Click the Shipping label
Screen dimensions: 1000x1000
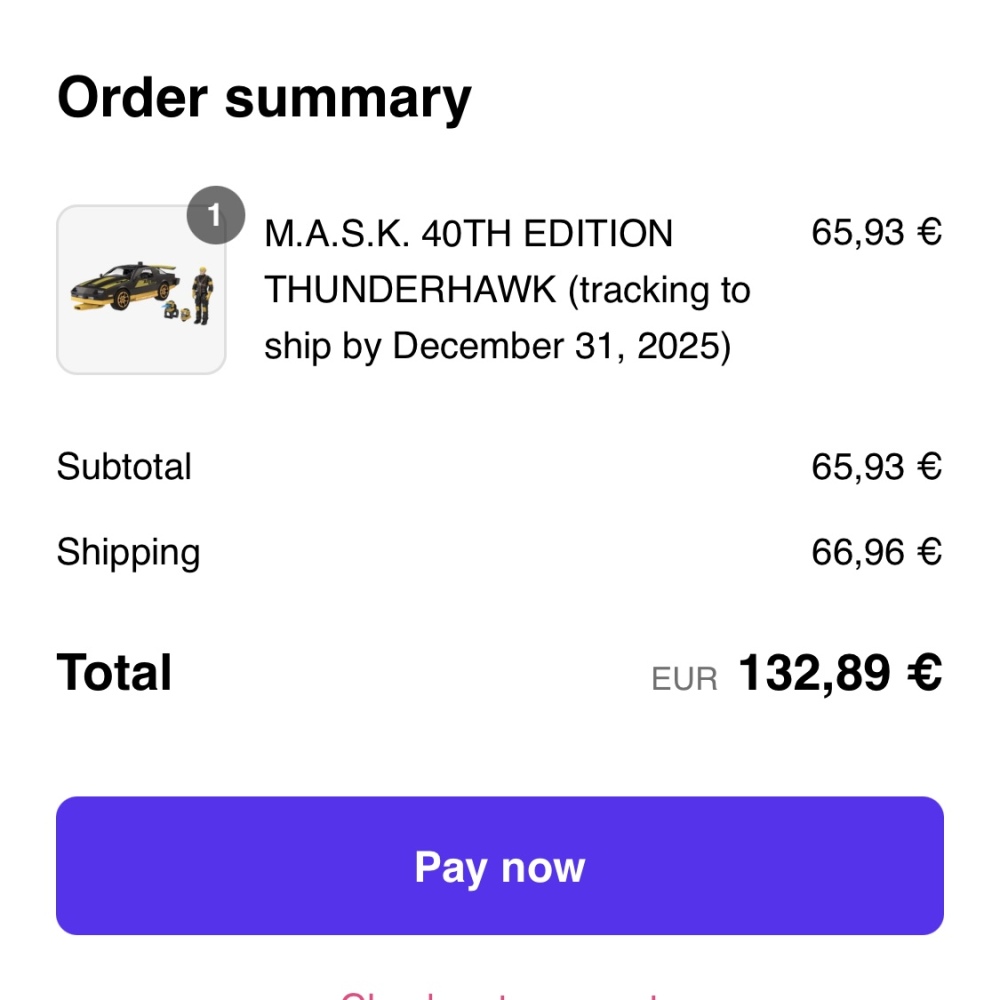coord(128,553)
